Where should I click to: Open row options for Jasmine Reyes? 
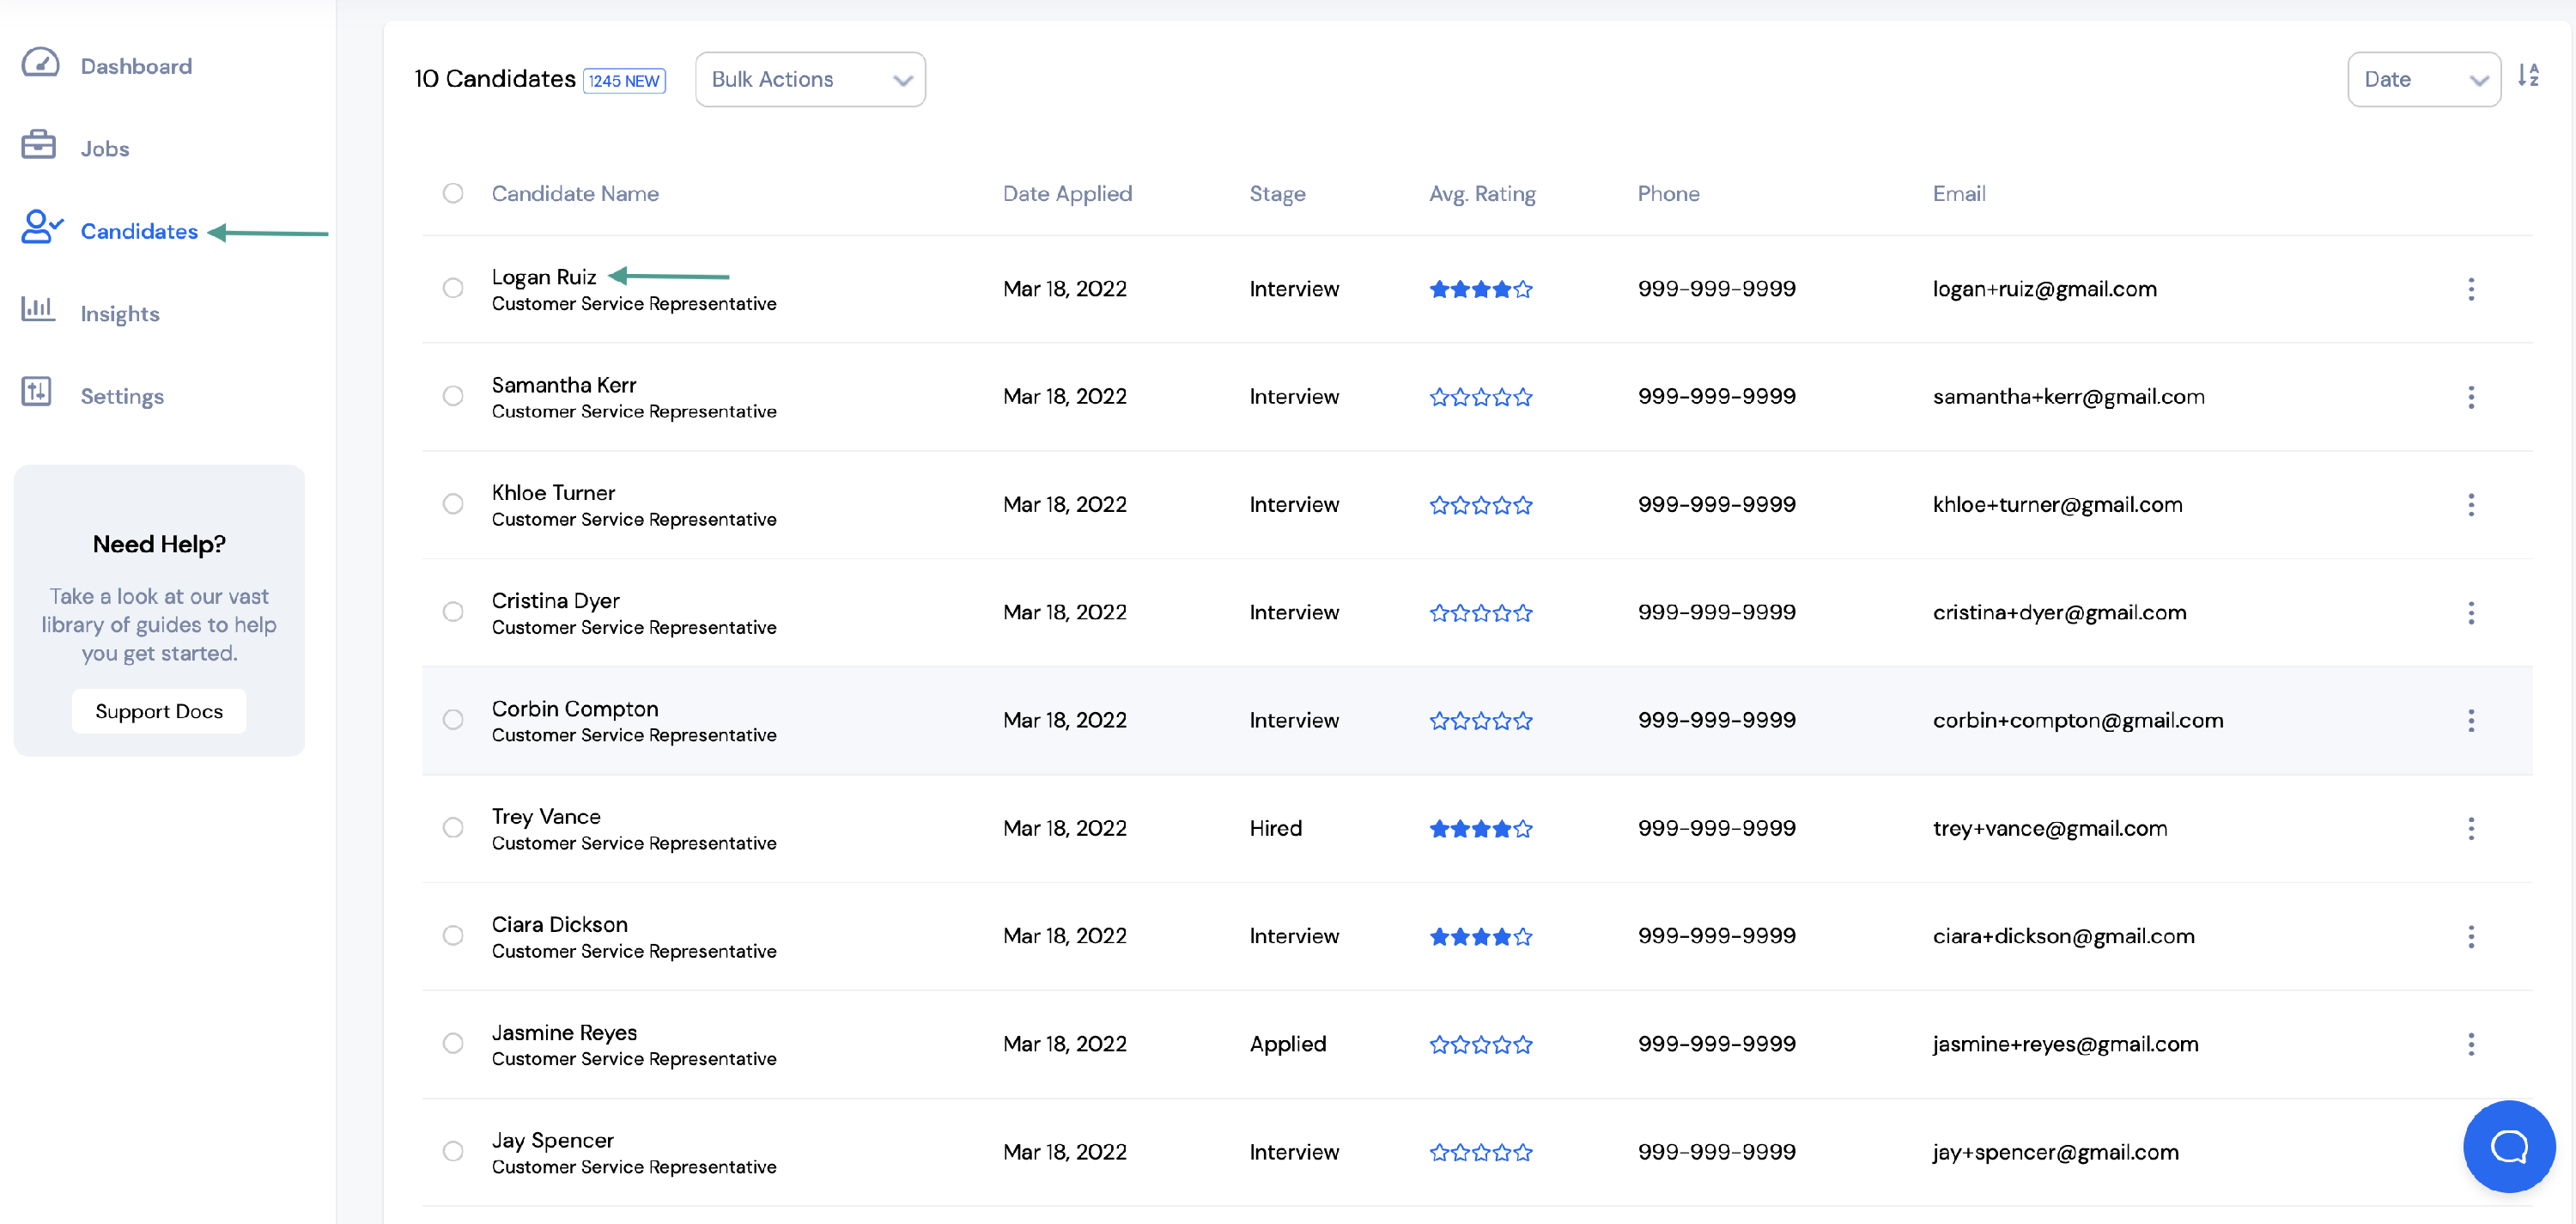(2471, 1044)
